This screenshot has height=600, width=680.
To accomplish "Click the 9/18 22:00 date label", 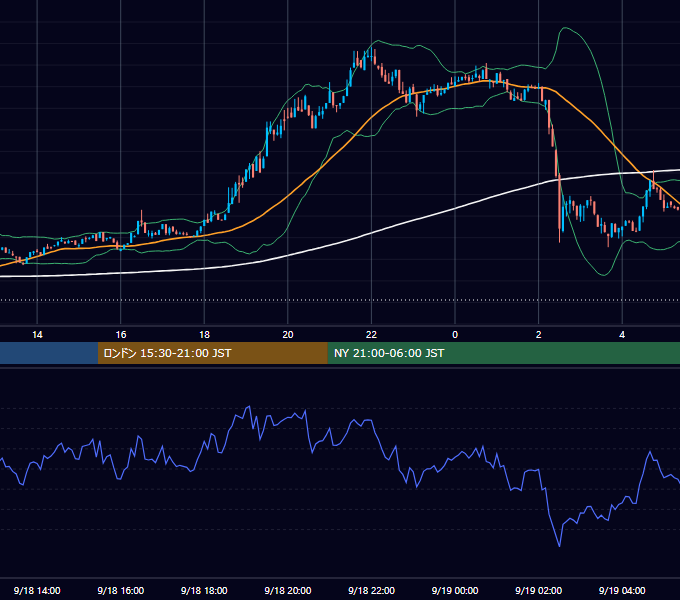I will coord(371,590).
